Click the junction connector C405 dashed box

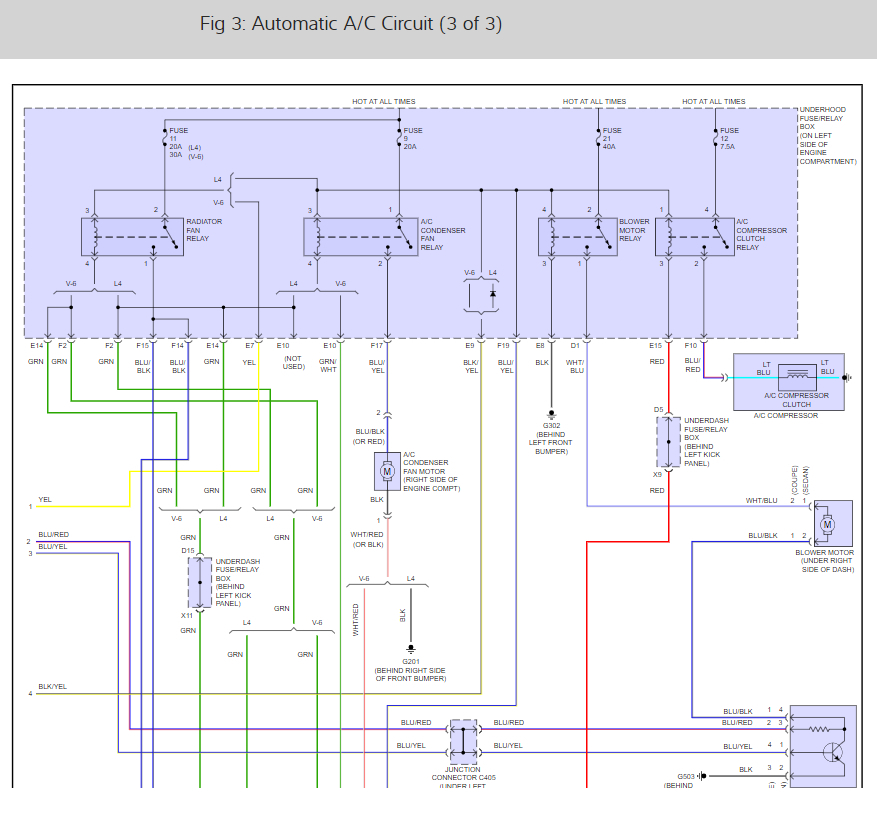pyautogui.click(x=463, y=742)
